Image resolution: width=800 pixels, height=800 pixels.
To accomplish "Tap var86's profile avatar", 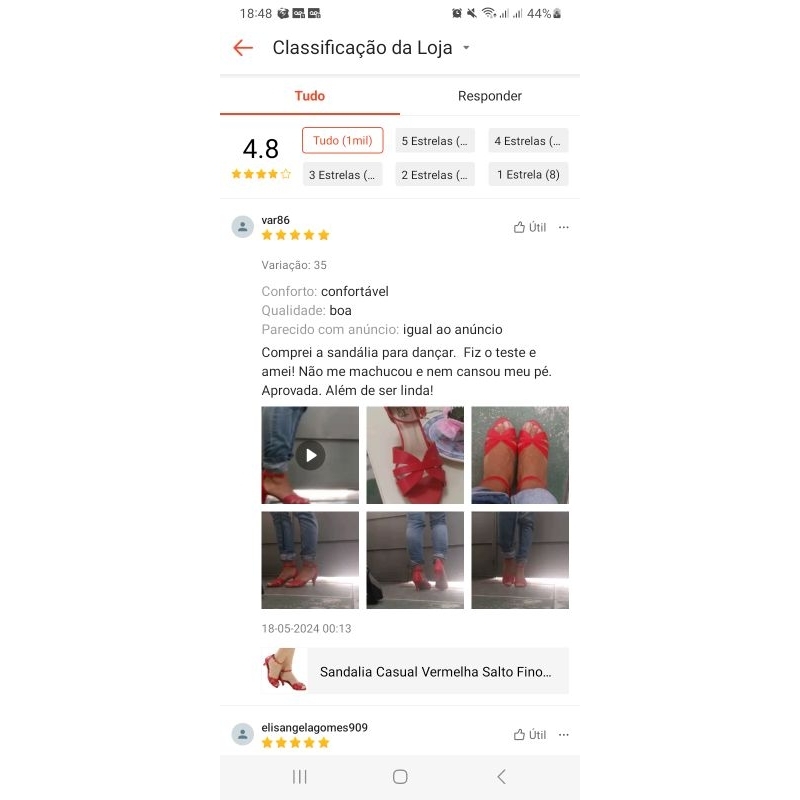I will tap(243, 227).
